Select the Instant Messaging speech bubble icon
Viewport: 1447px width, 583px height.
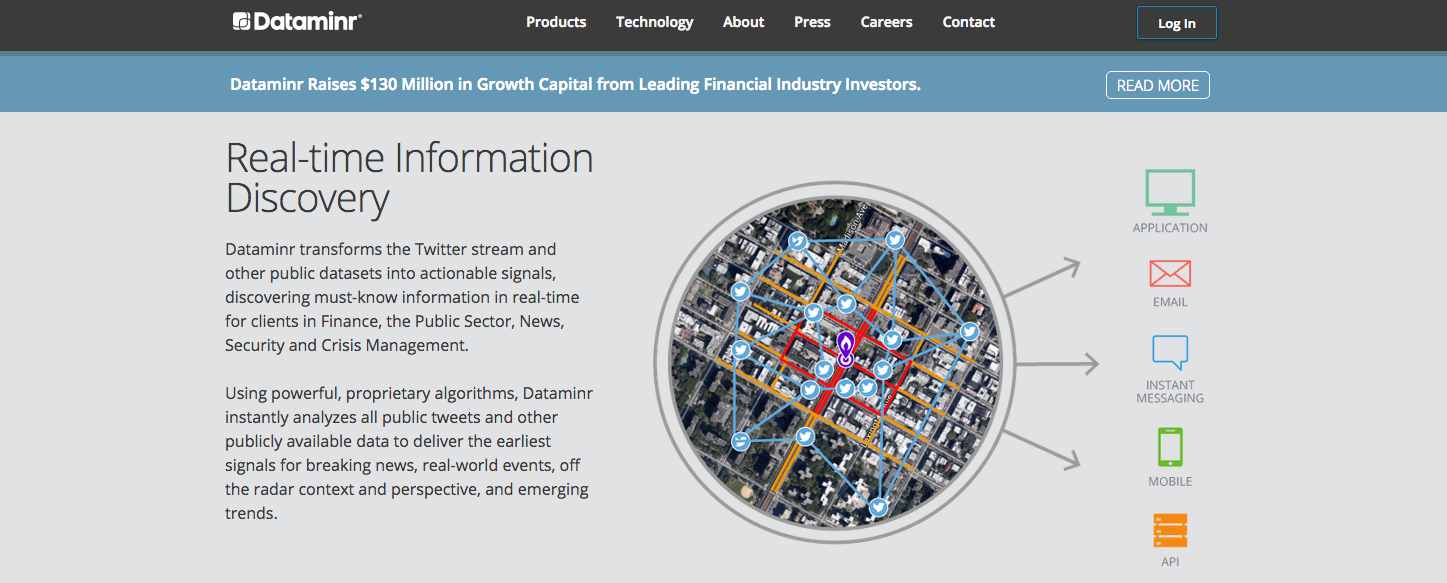point(1170,353)
